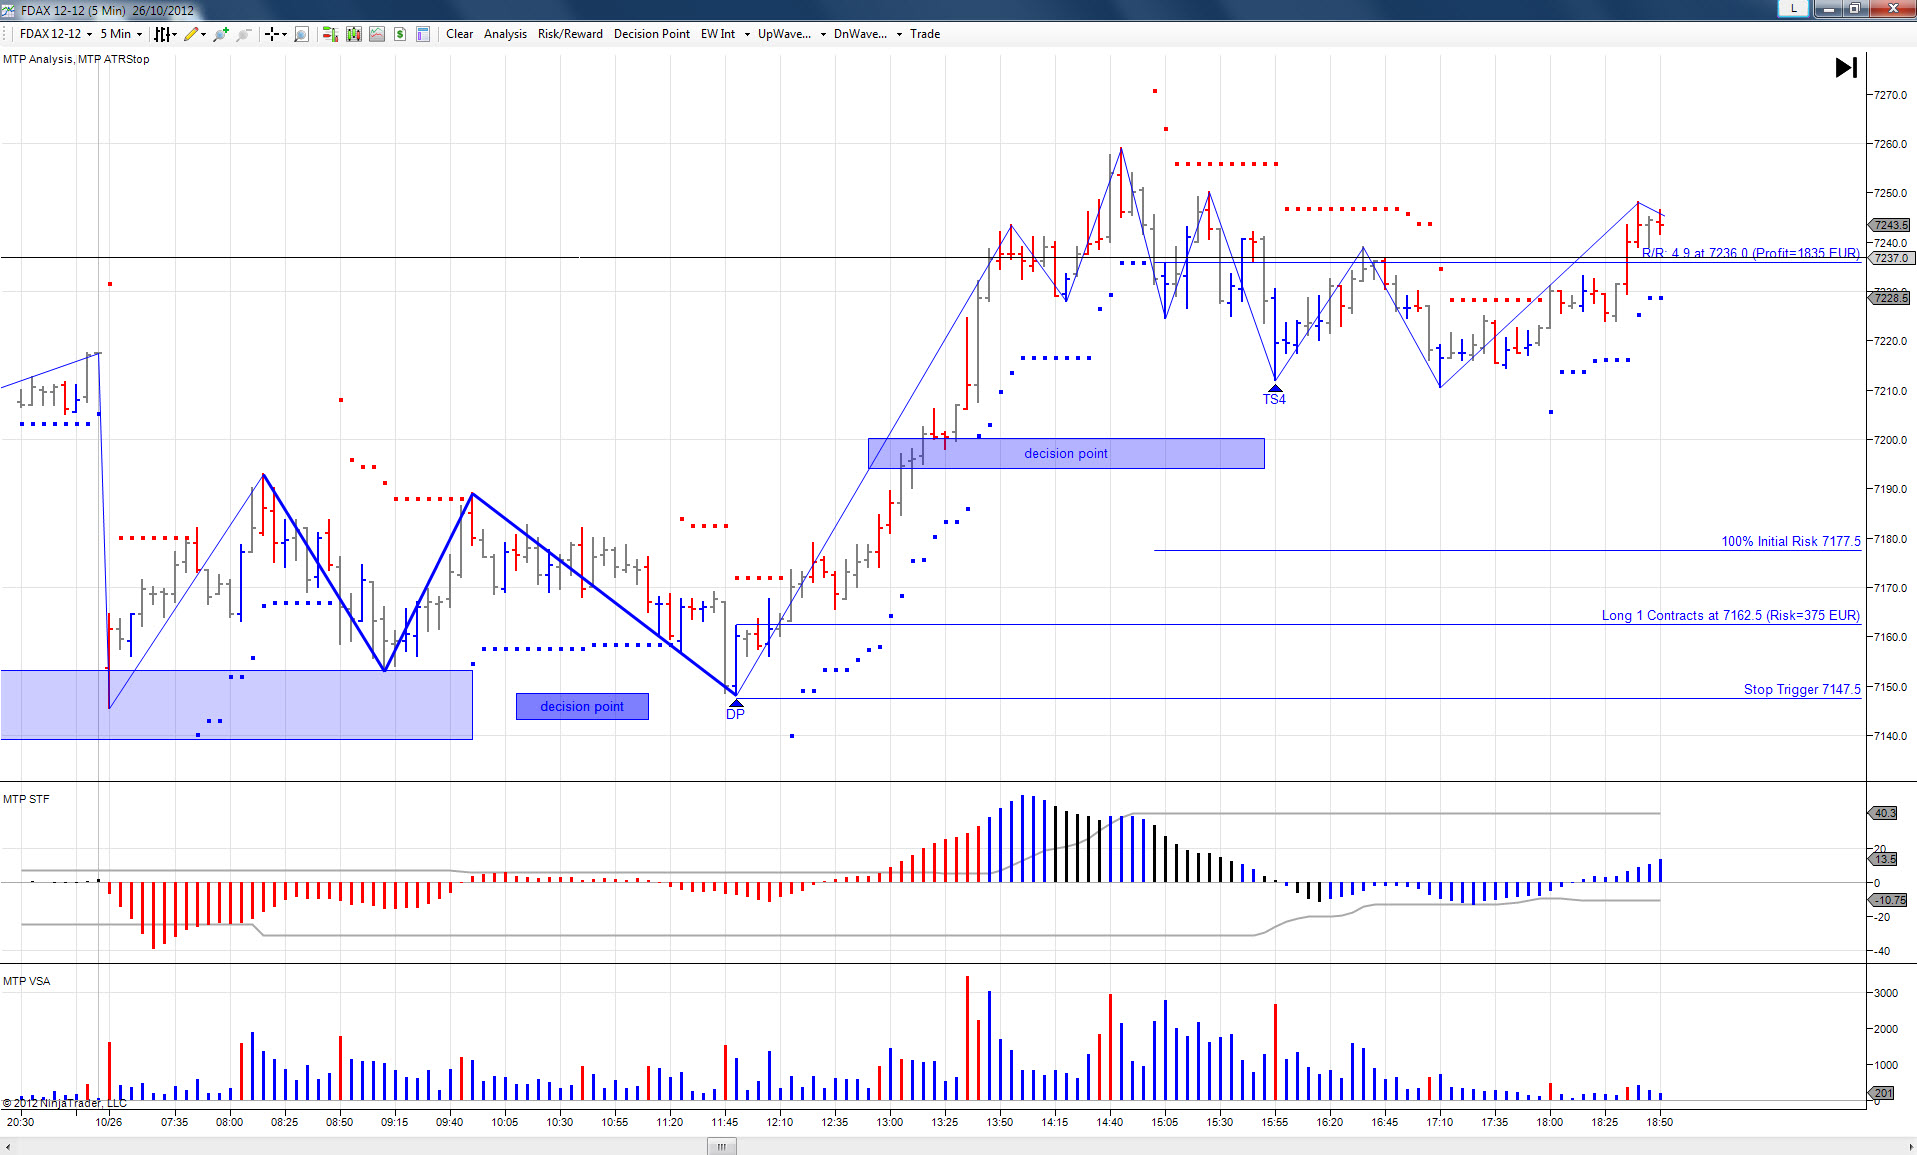Click the 7270.0 price axis label
1917x1155 pixels.
(x=1890, y=95)
